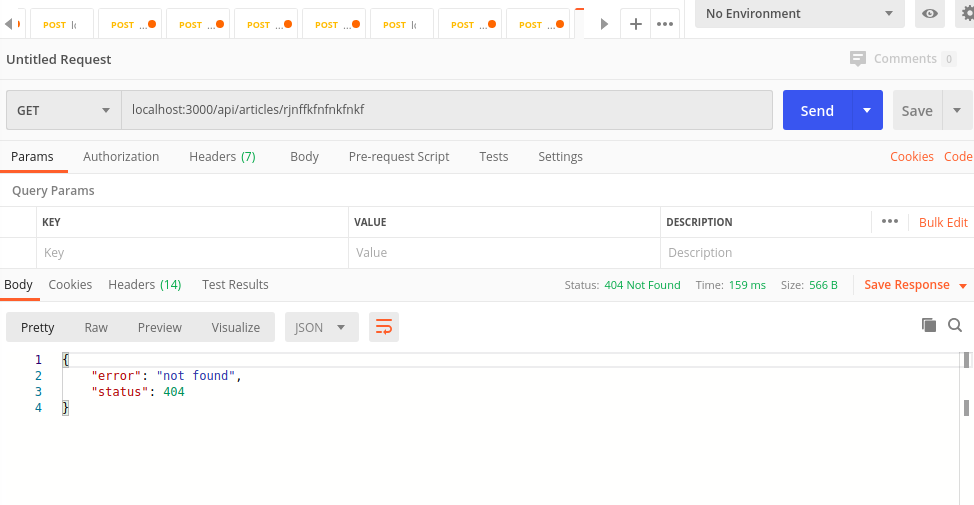Open tab options three-dots menu

pos(665,24)
